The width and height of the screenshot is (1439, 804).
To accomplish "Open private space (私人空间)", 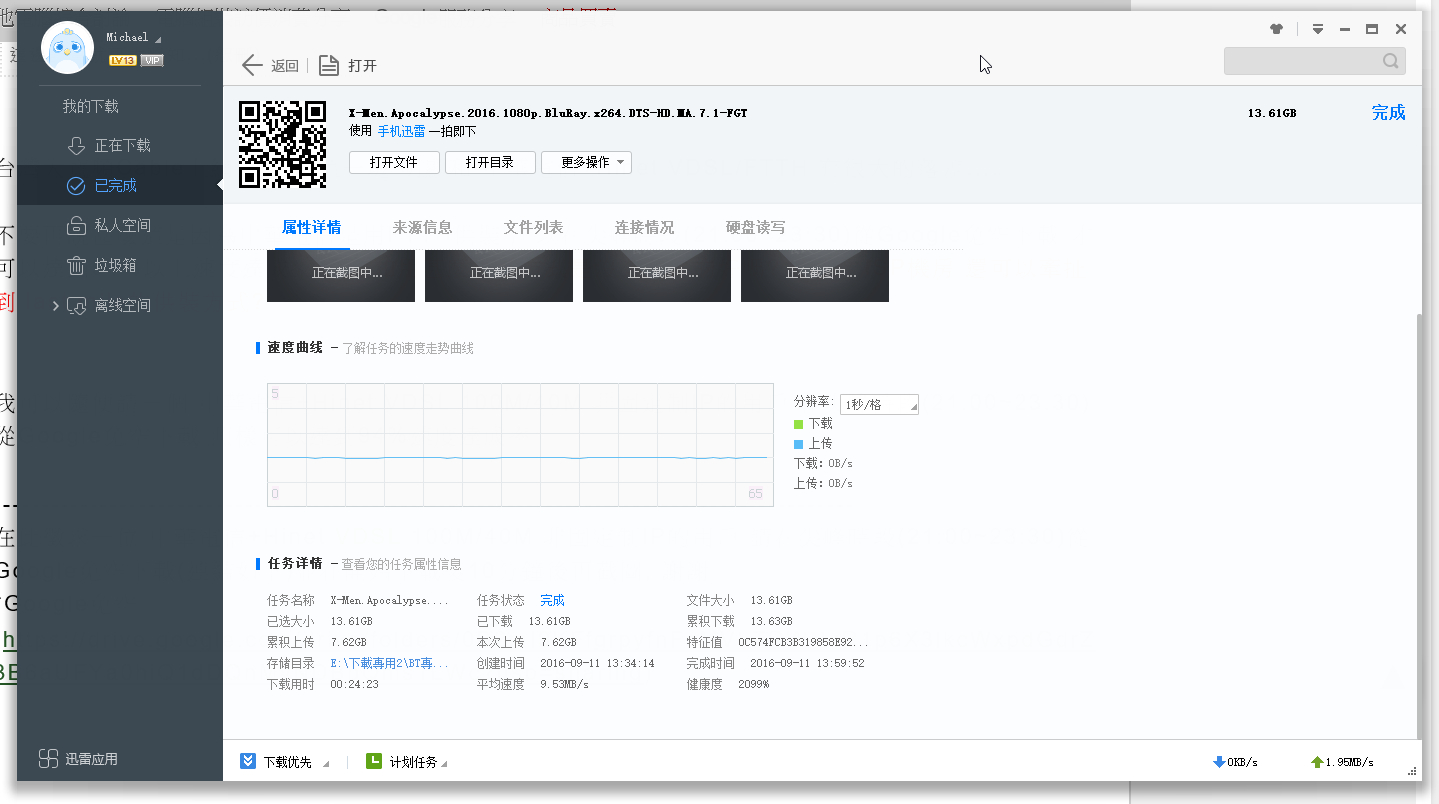I will pos(122,225).
